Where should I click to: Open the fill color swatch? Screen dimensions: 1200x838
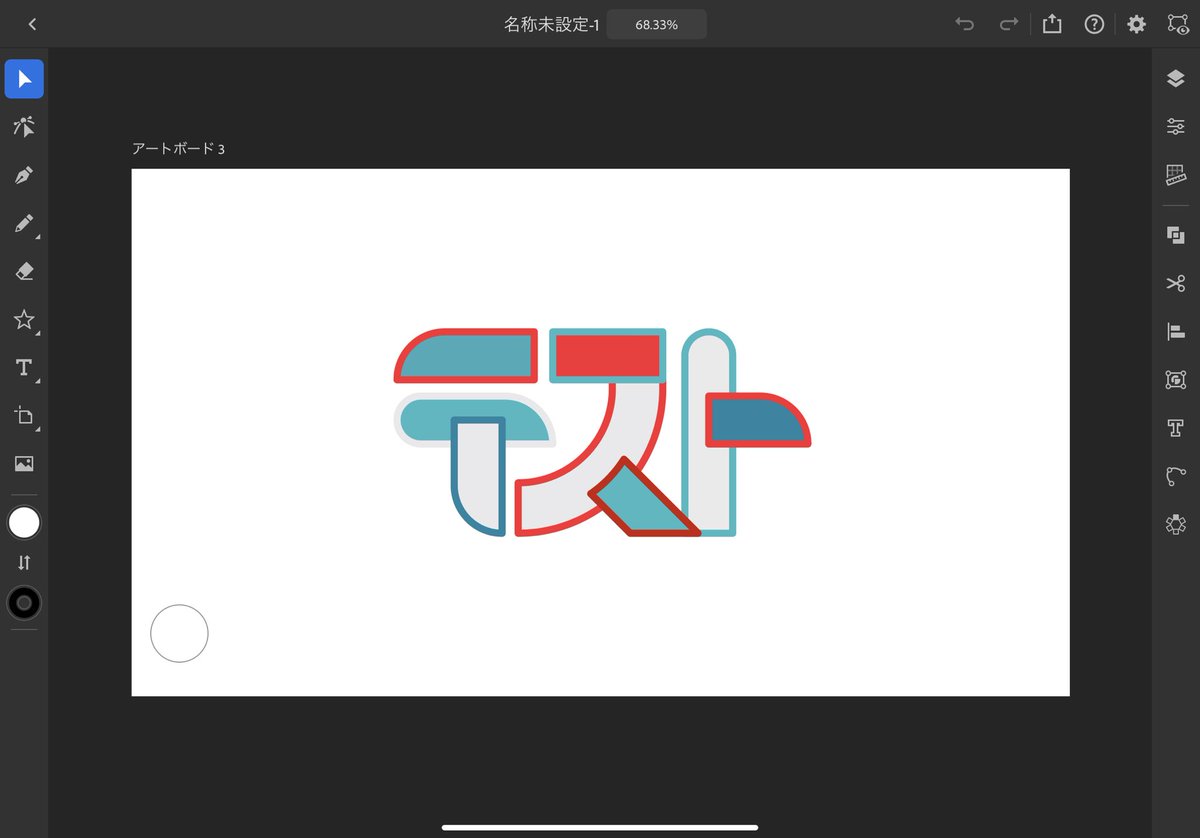click(24, 522)
